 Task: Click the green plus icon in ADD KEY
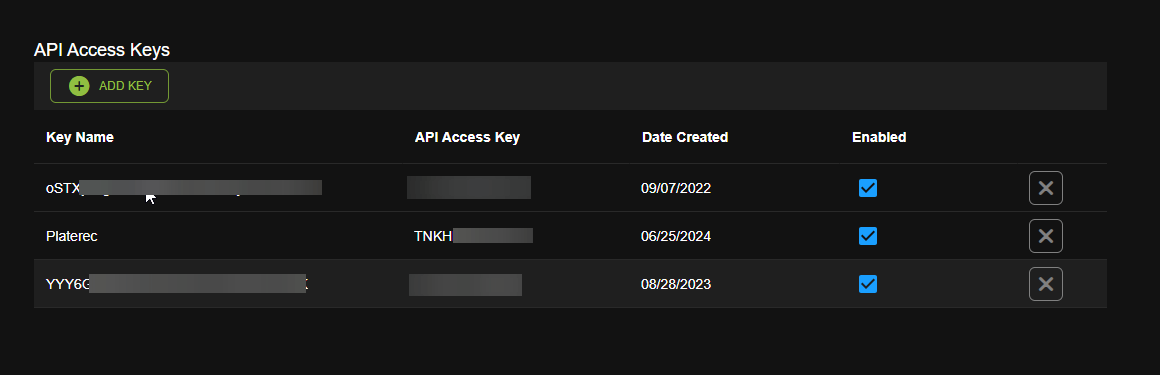pos(79,86)
